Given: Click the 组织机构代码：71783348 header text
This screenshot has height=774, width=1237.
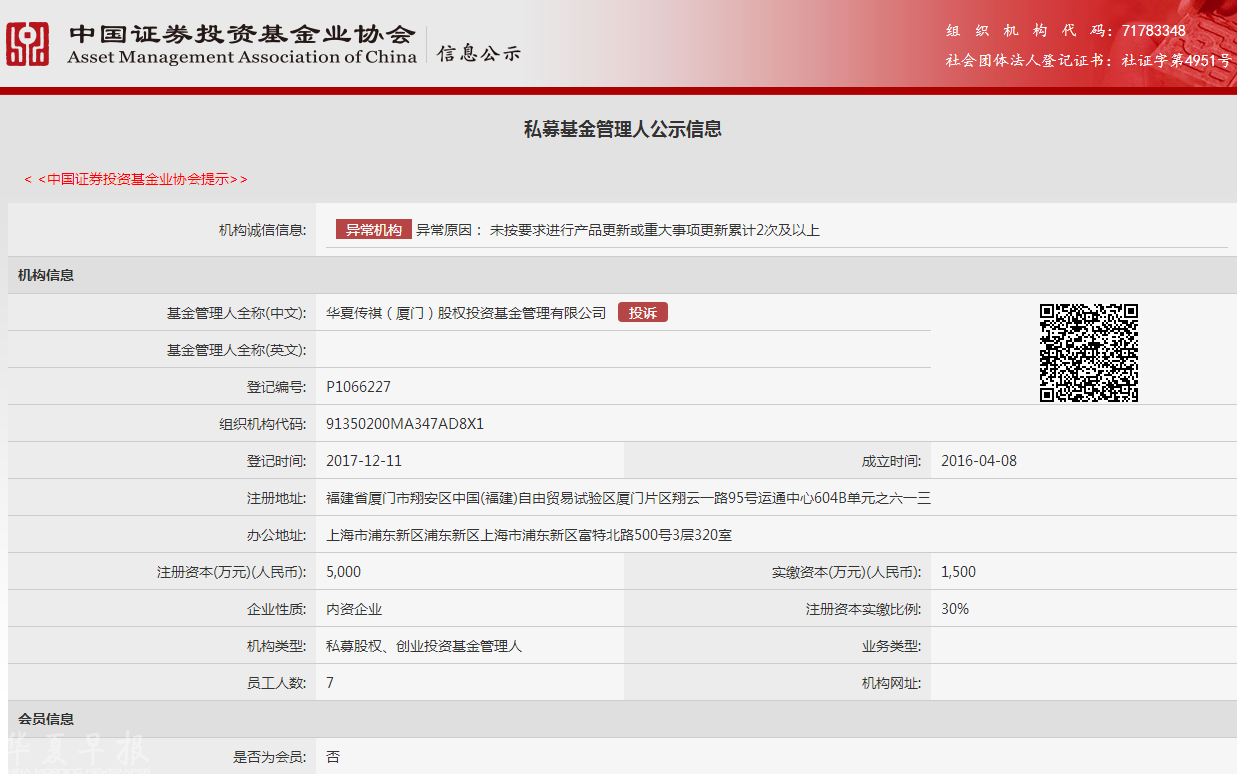Looking at the screenshot, I should click(x=1066, y=31).
